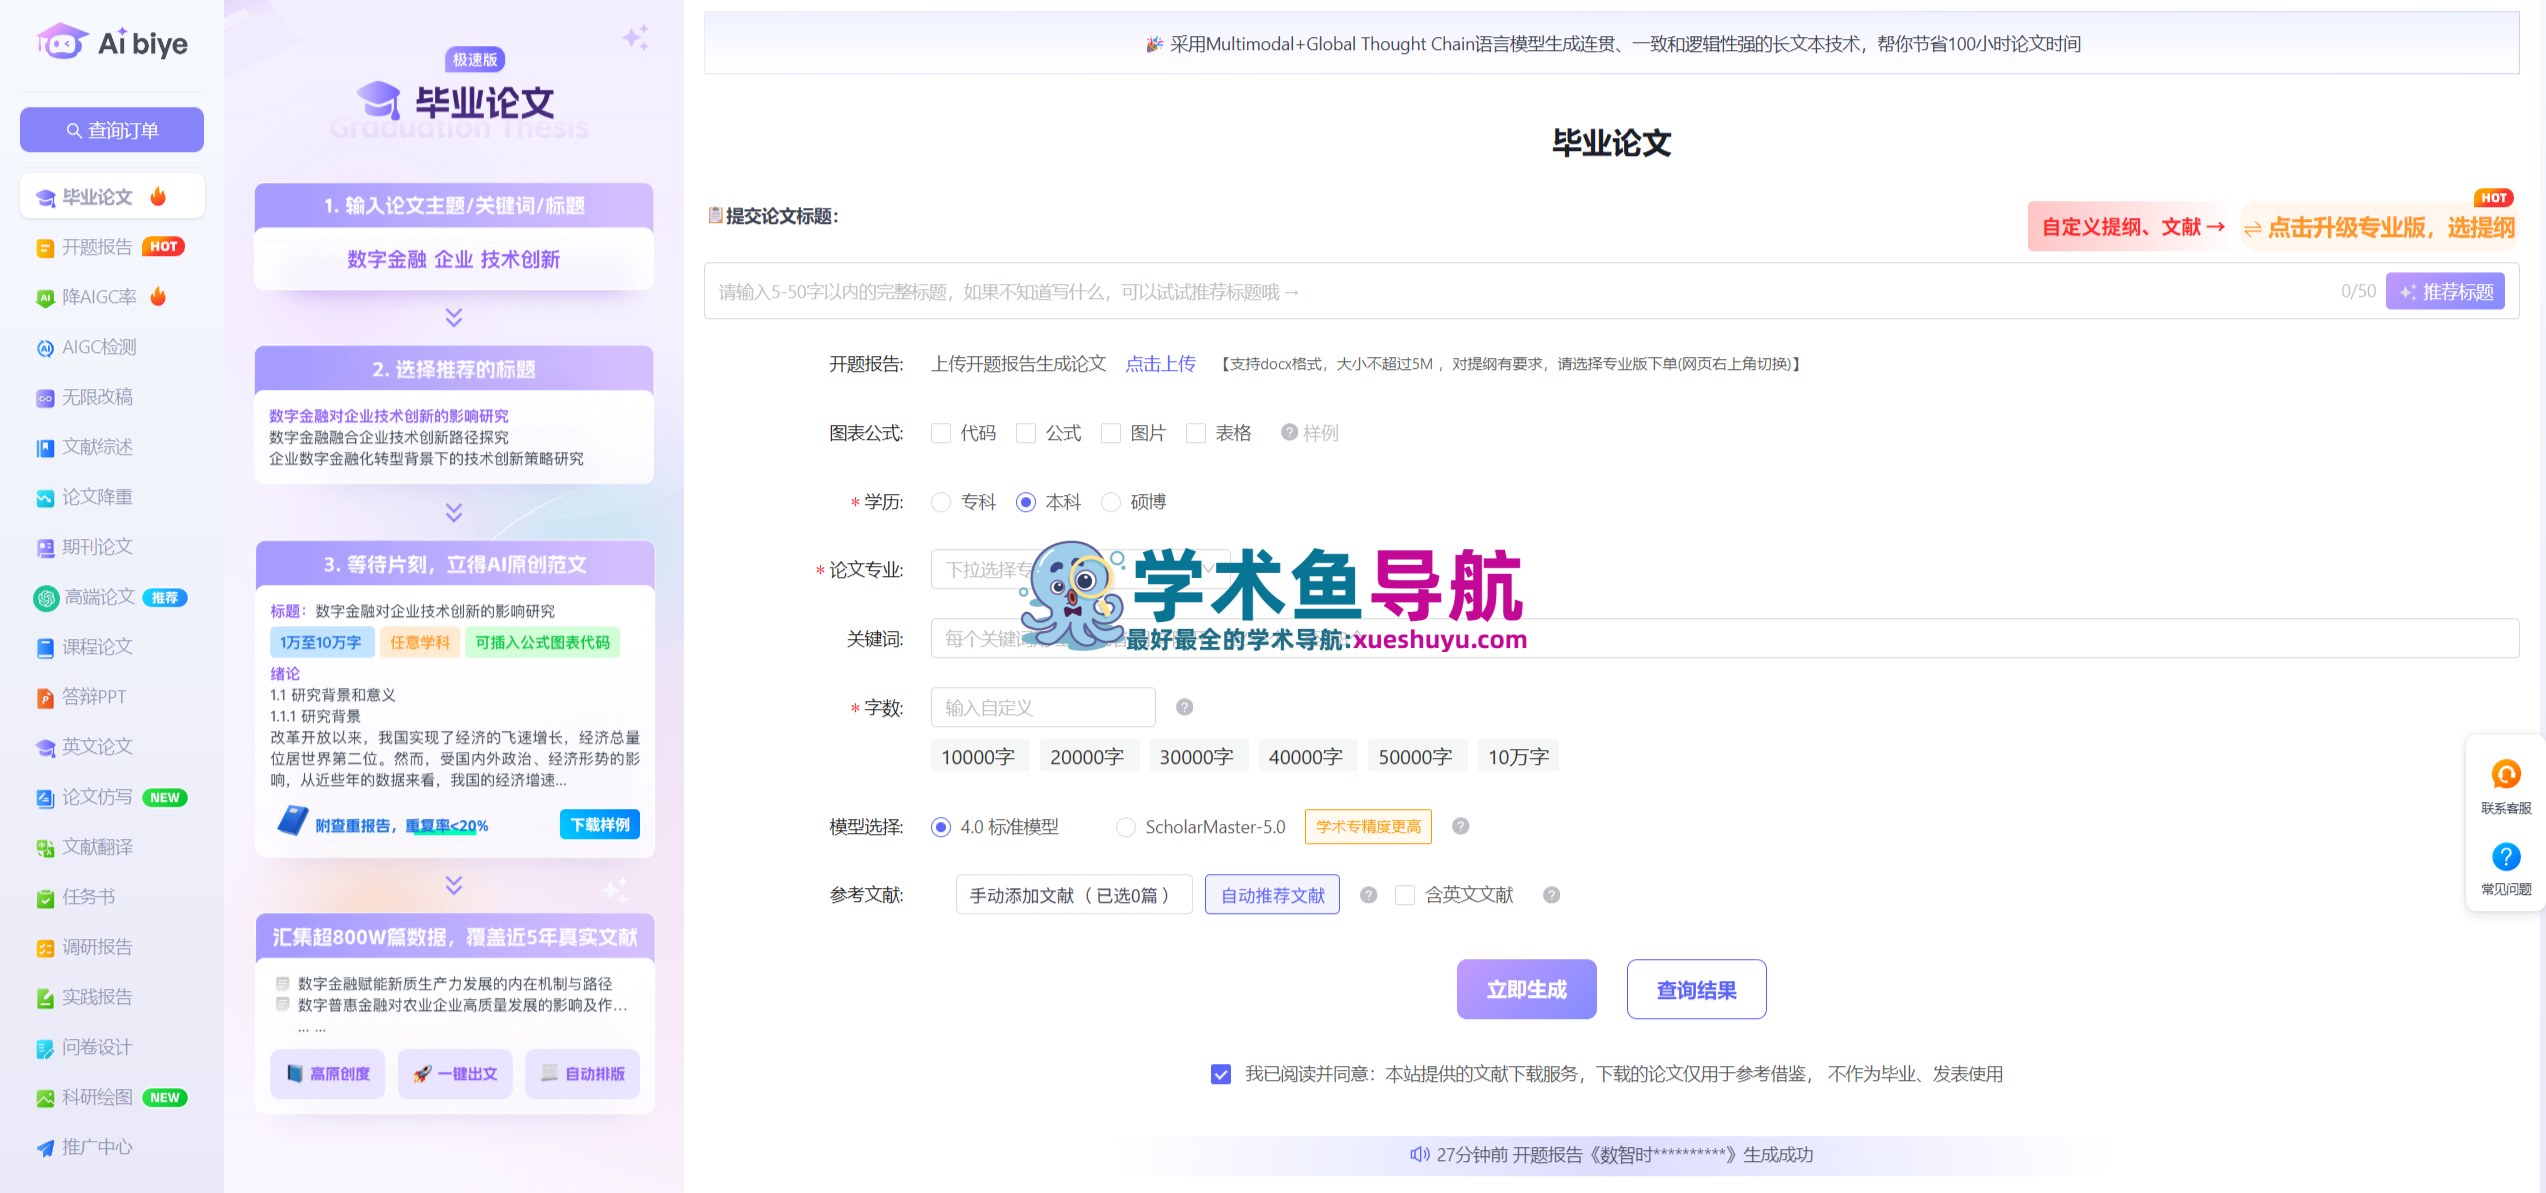Select the 科研绘图 feature
This screenshot has width=2546, height=1193.
click(x=97, y=1097)
